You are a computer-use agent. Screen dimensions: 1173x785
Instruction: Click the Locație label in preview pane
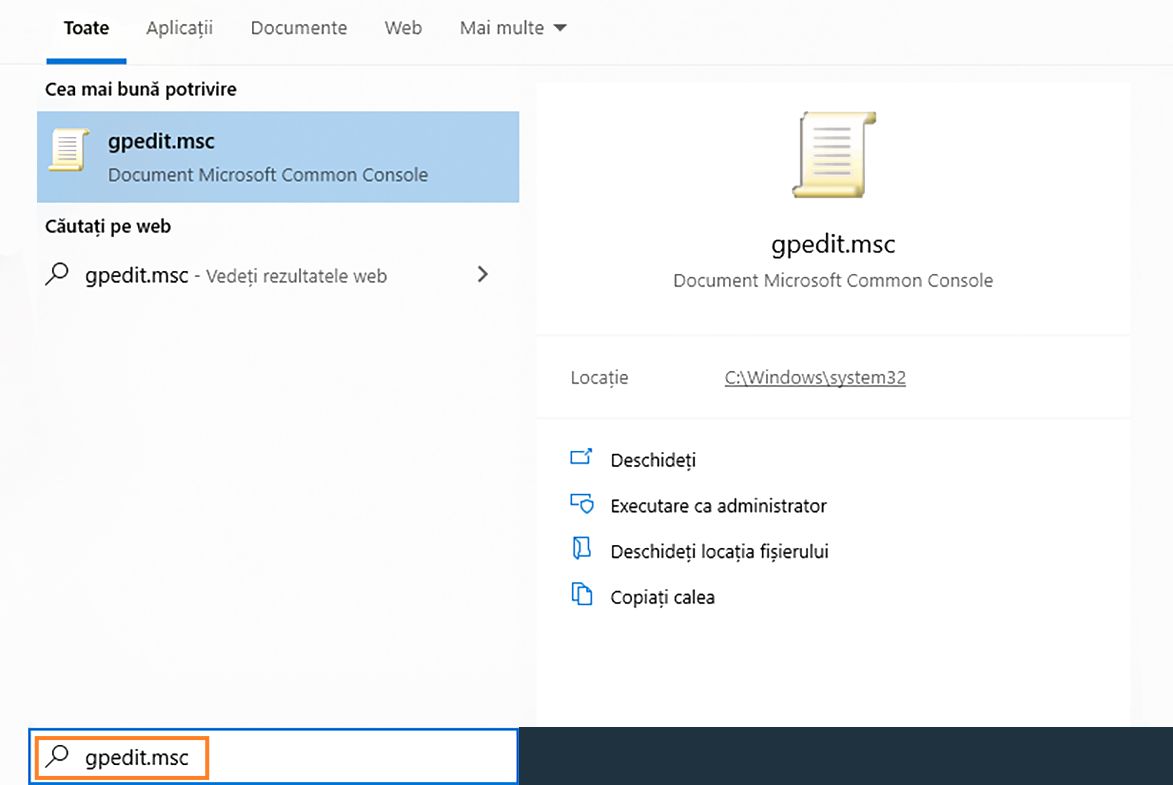(x=599, y=378)
